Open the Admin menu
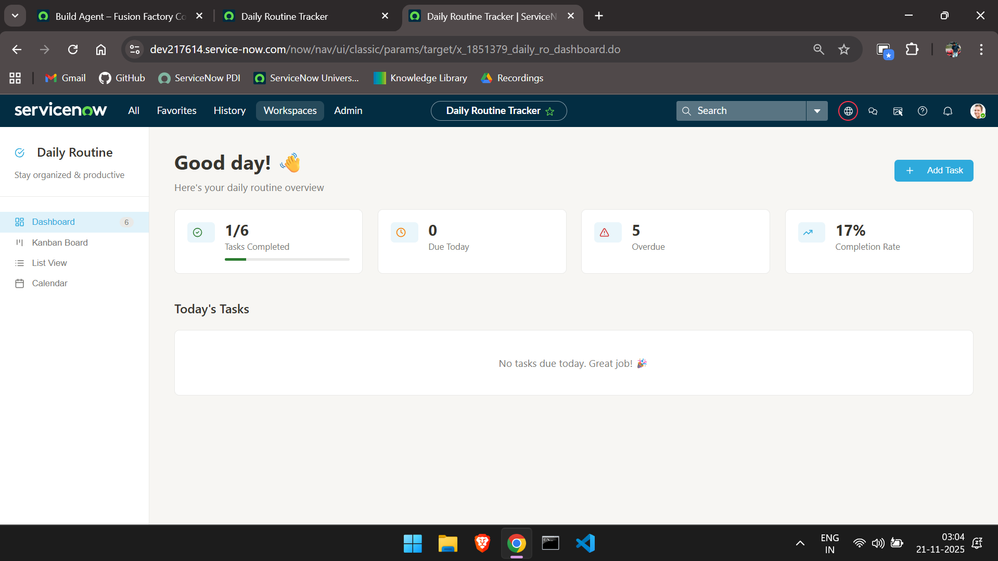Viewport: 998px width, 561px height. click(x=348, y=111)
